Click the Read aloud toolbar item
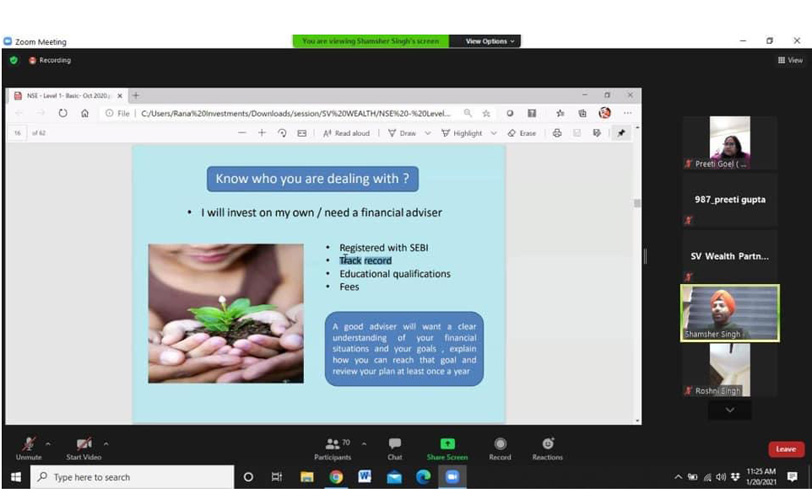Viewport: 812px width, 504px height. click(346, 133)
